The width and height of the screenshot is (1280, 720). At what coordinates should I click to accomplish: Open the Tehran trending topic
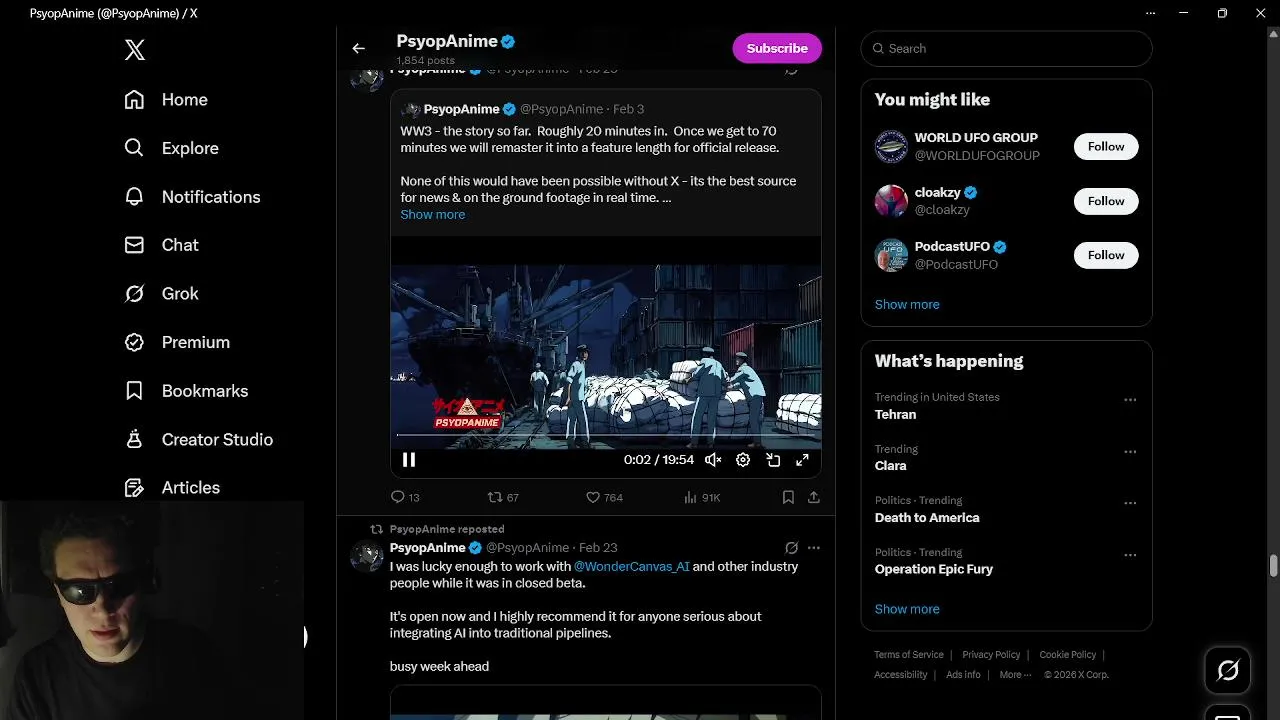click(x=895, y=414)
